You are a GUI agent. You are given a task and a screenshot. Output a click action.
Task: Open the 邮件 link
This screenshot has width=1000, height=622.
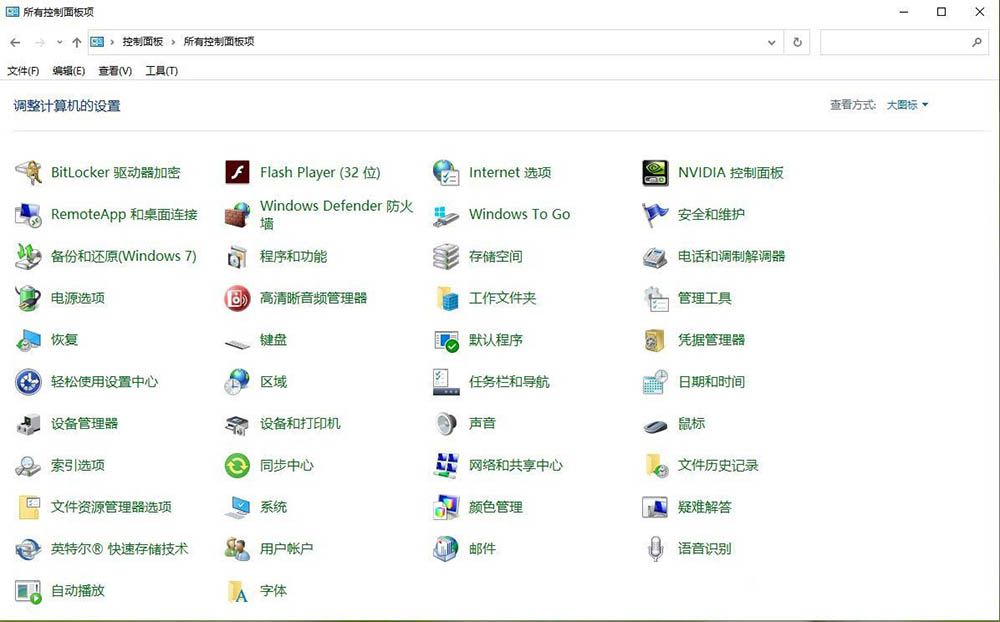(483, 549)
